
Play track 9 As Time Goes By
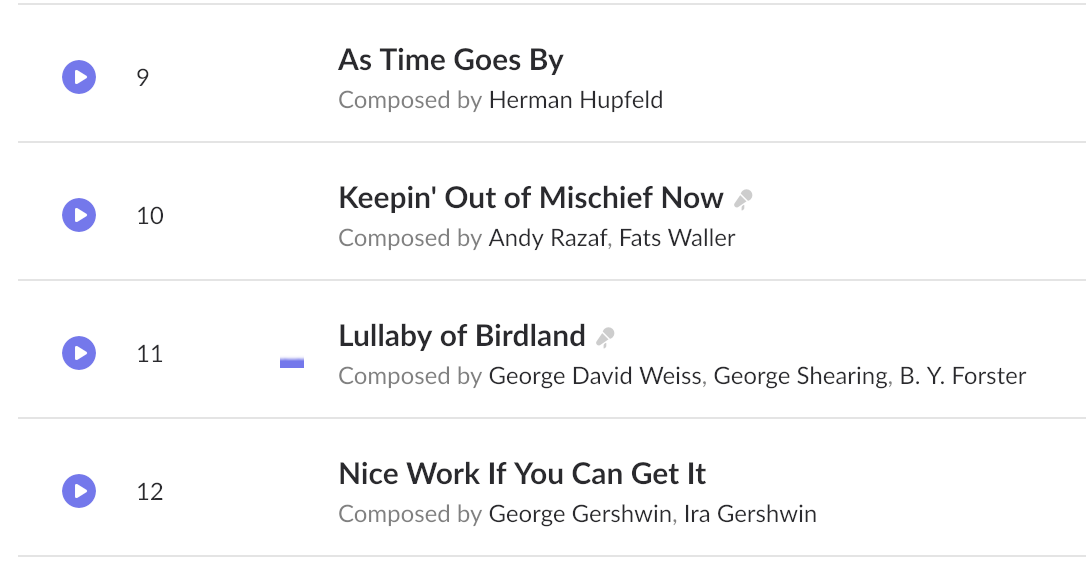[79, 77]
